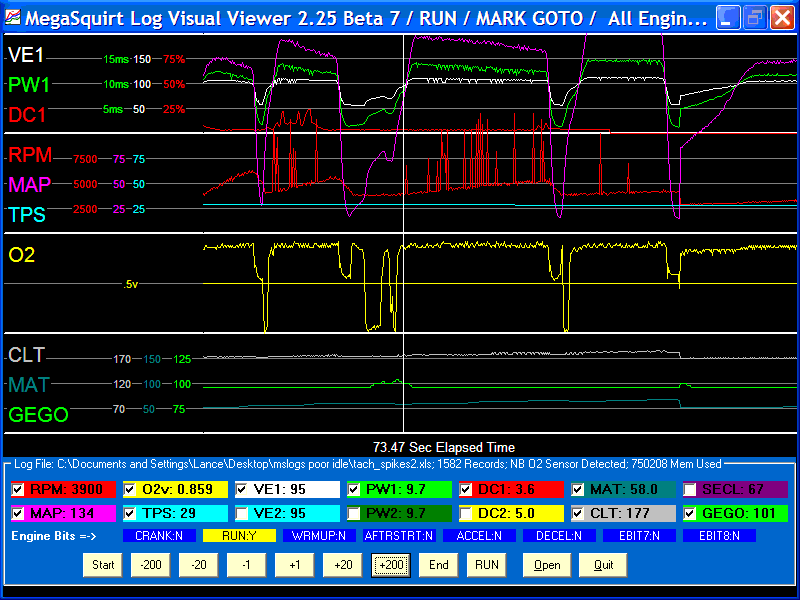Enable the PW2 trace checkbox

point(355,513)
